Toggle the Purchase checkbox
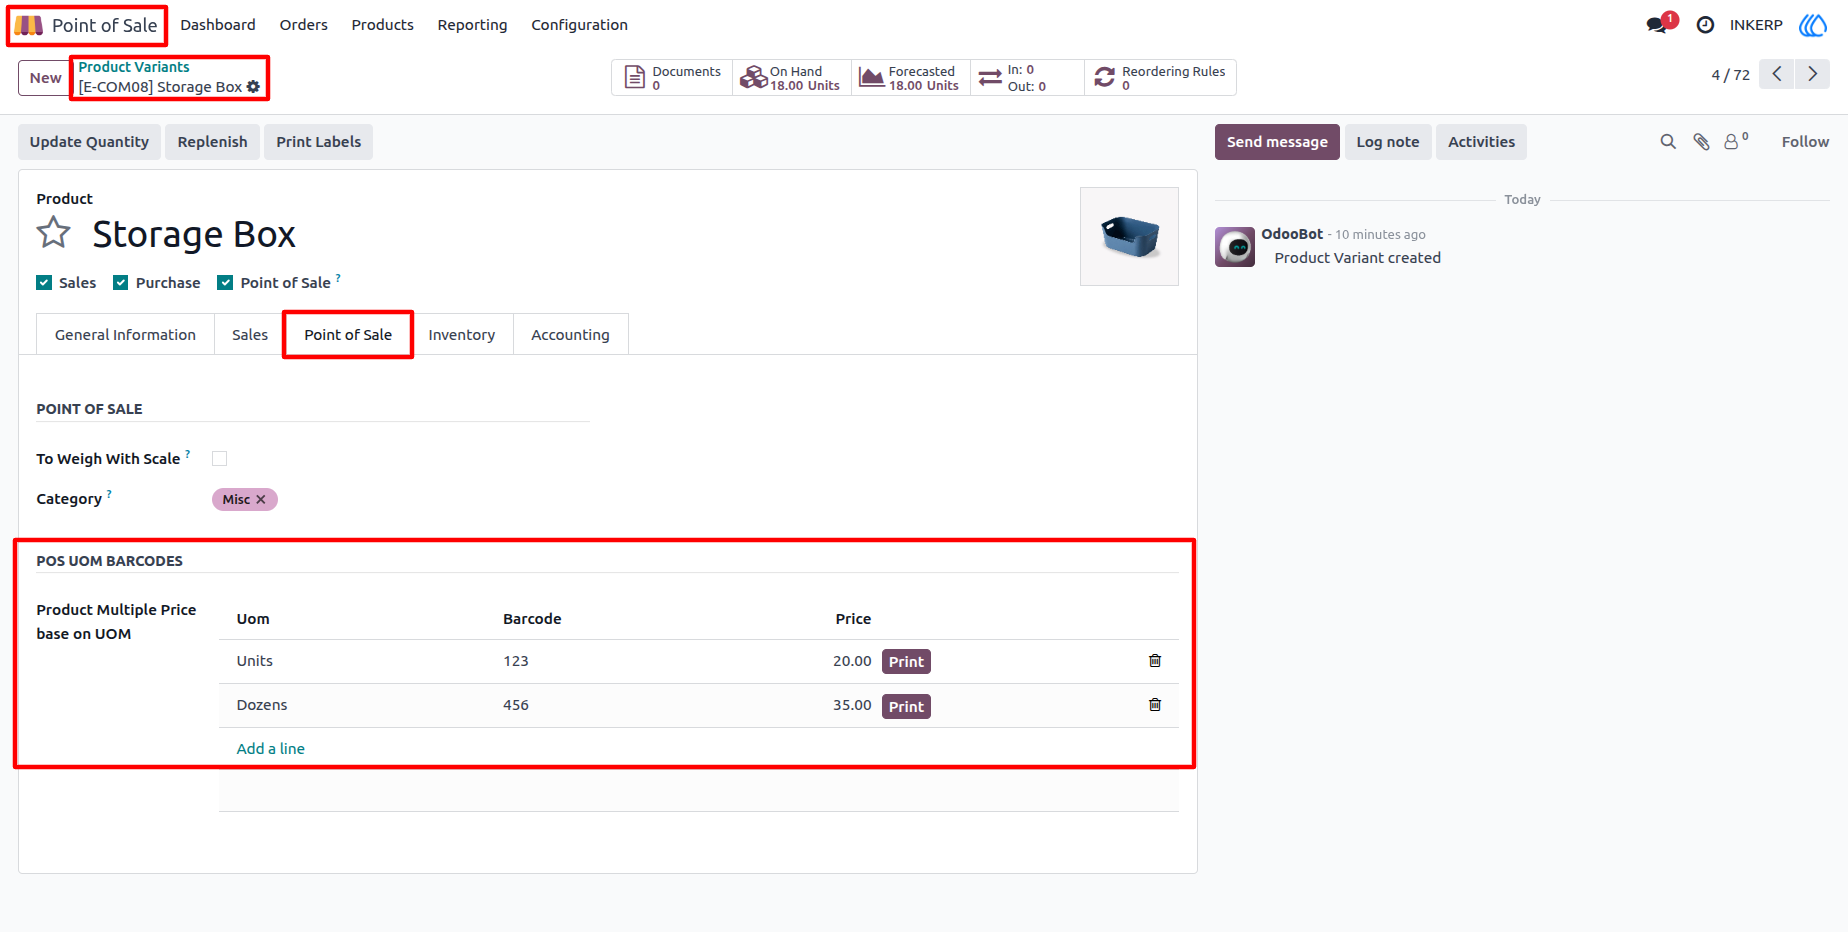Viewport: 1848px width, 932px height. [x=121, y=283]
